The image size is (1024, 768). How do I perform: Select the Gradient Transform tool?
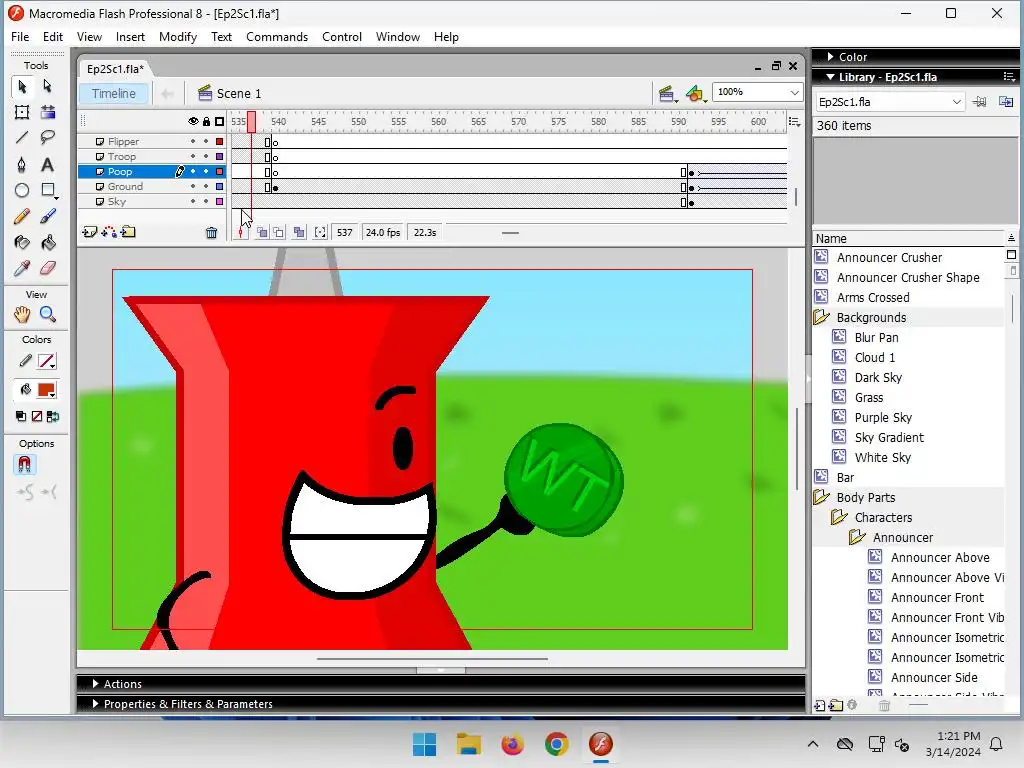tap(47, 112)
